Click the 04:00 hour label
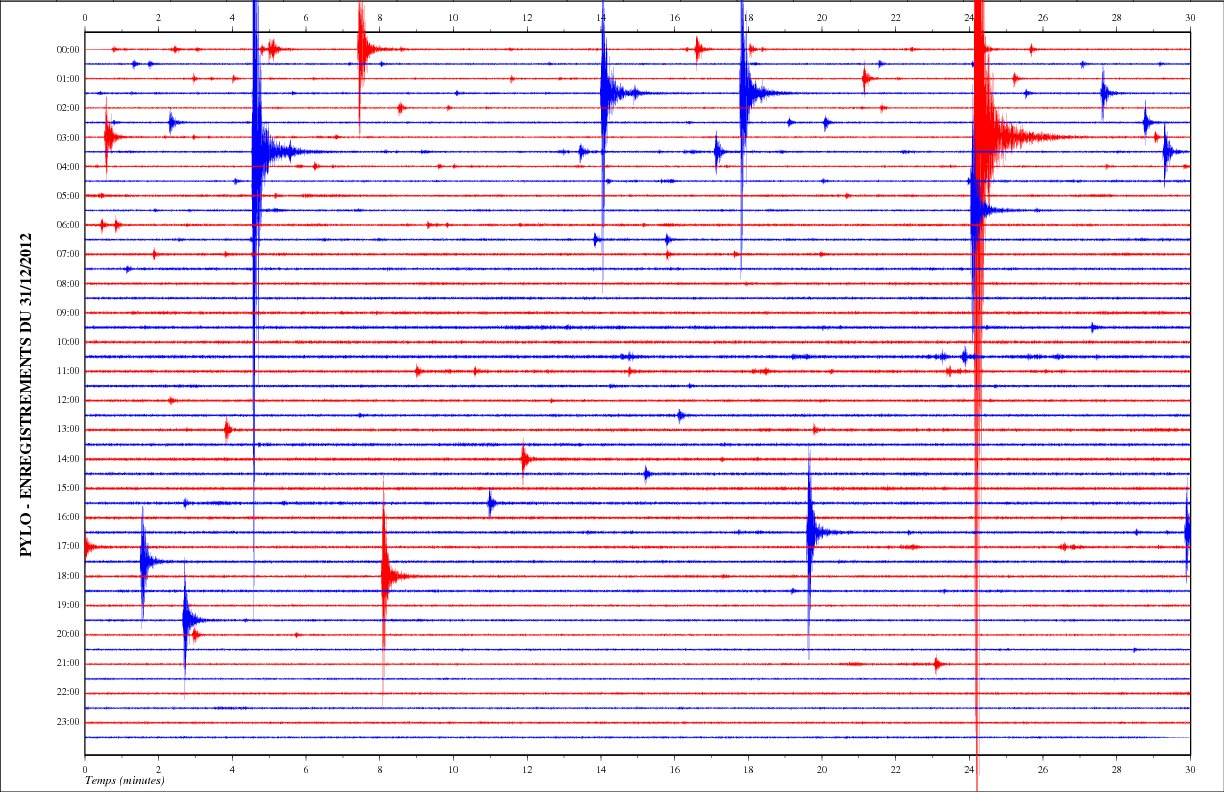 pyautogui.click(x=68, y=166)
